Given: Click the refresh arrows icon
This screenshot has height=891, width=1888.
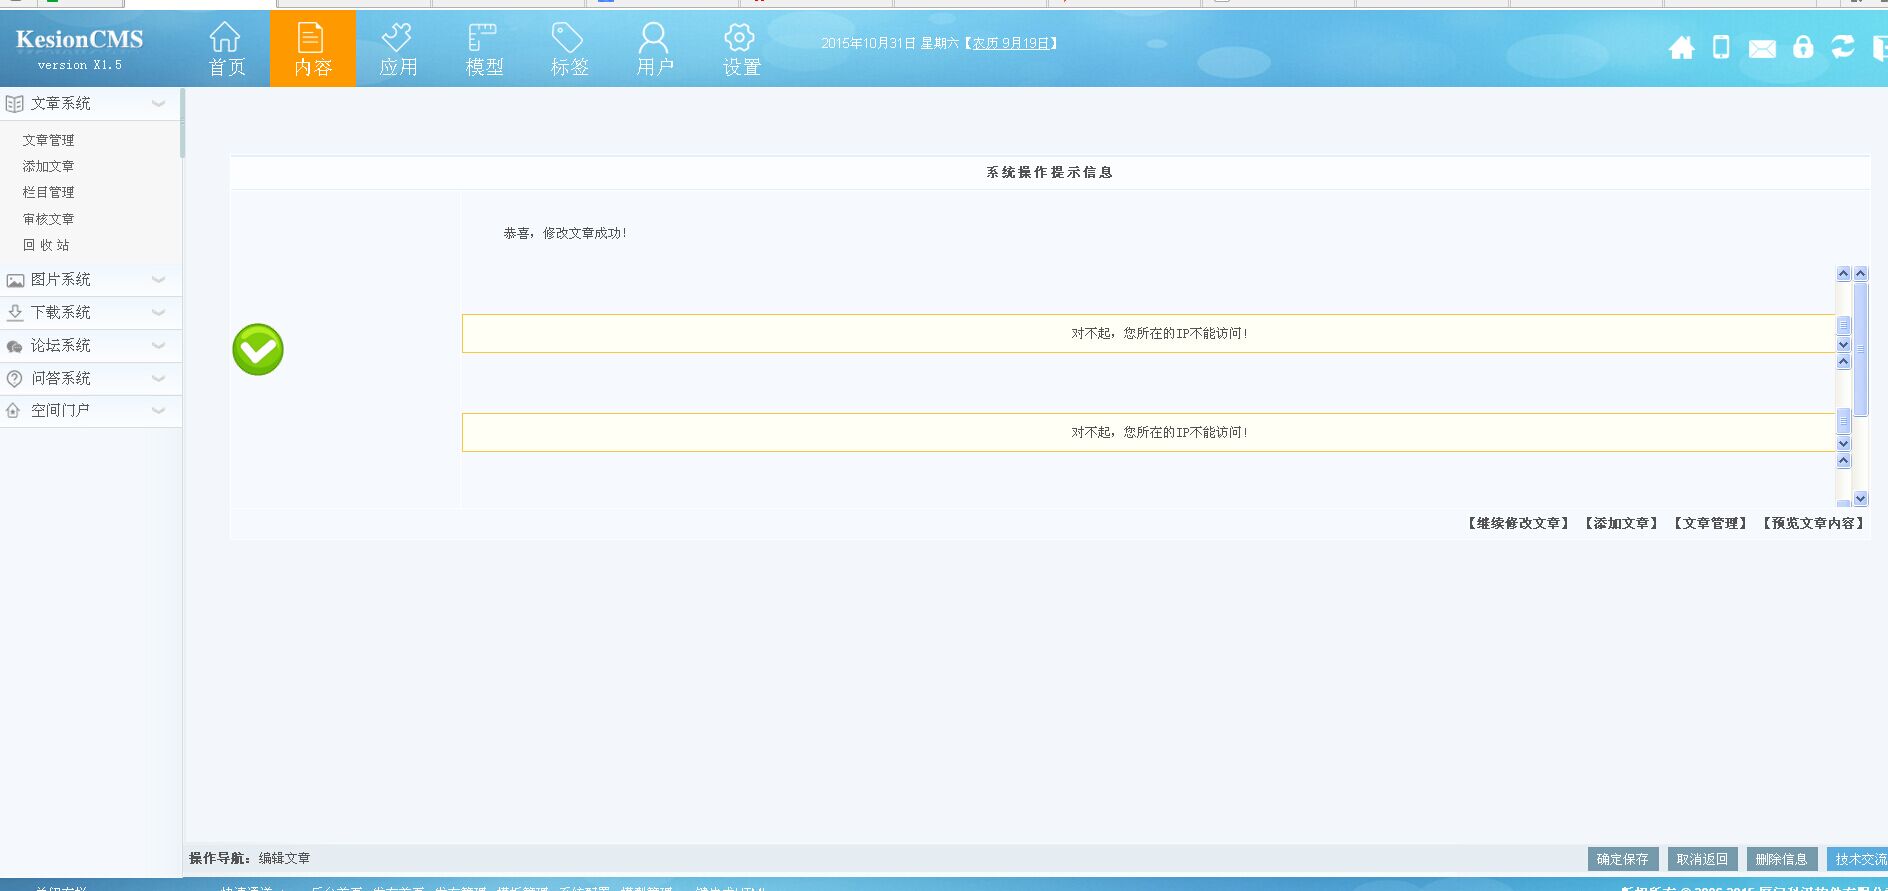Looking at the screenshot, I should pos(1842,46).
